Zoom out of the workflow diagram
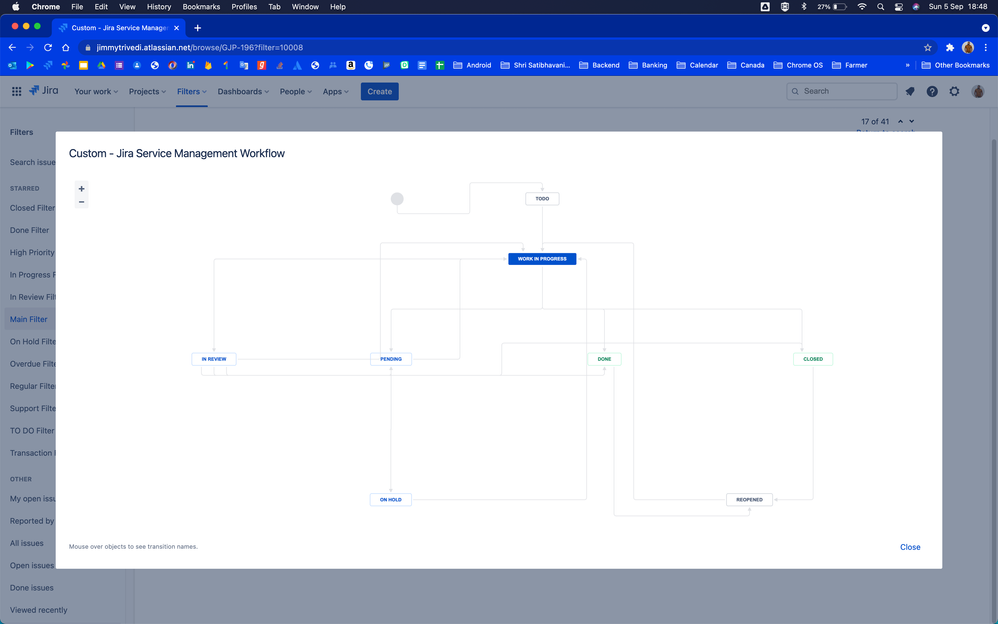Image resolution: width=998 pixels, height=624 pixels. click(81, 202)
